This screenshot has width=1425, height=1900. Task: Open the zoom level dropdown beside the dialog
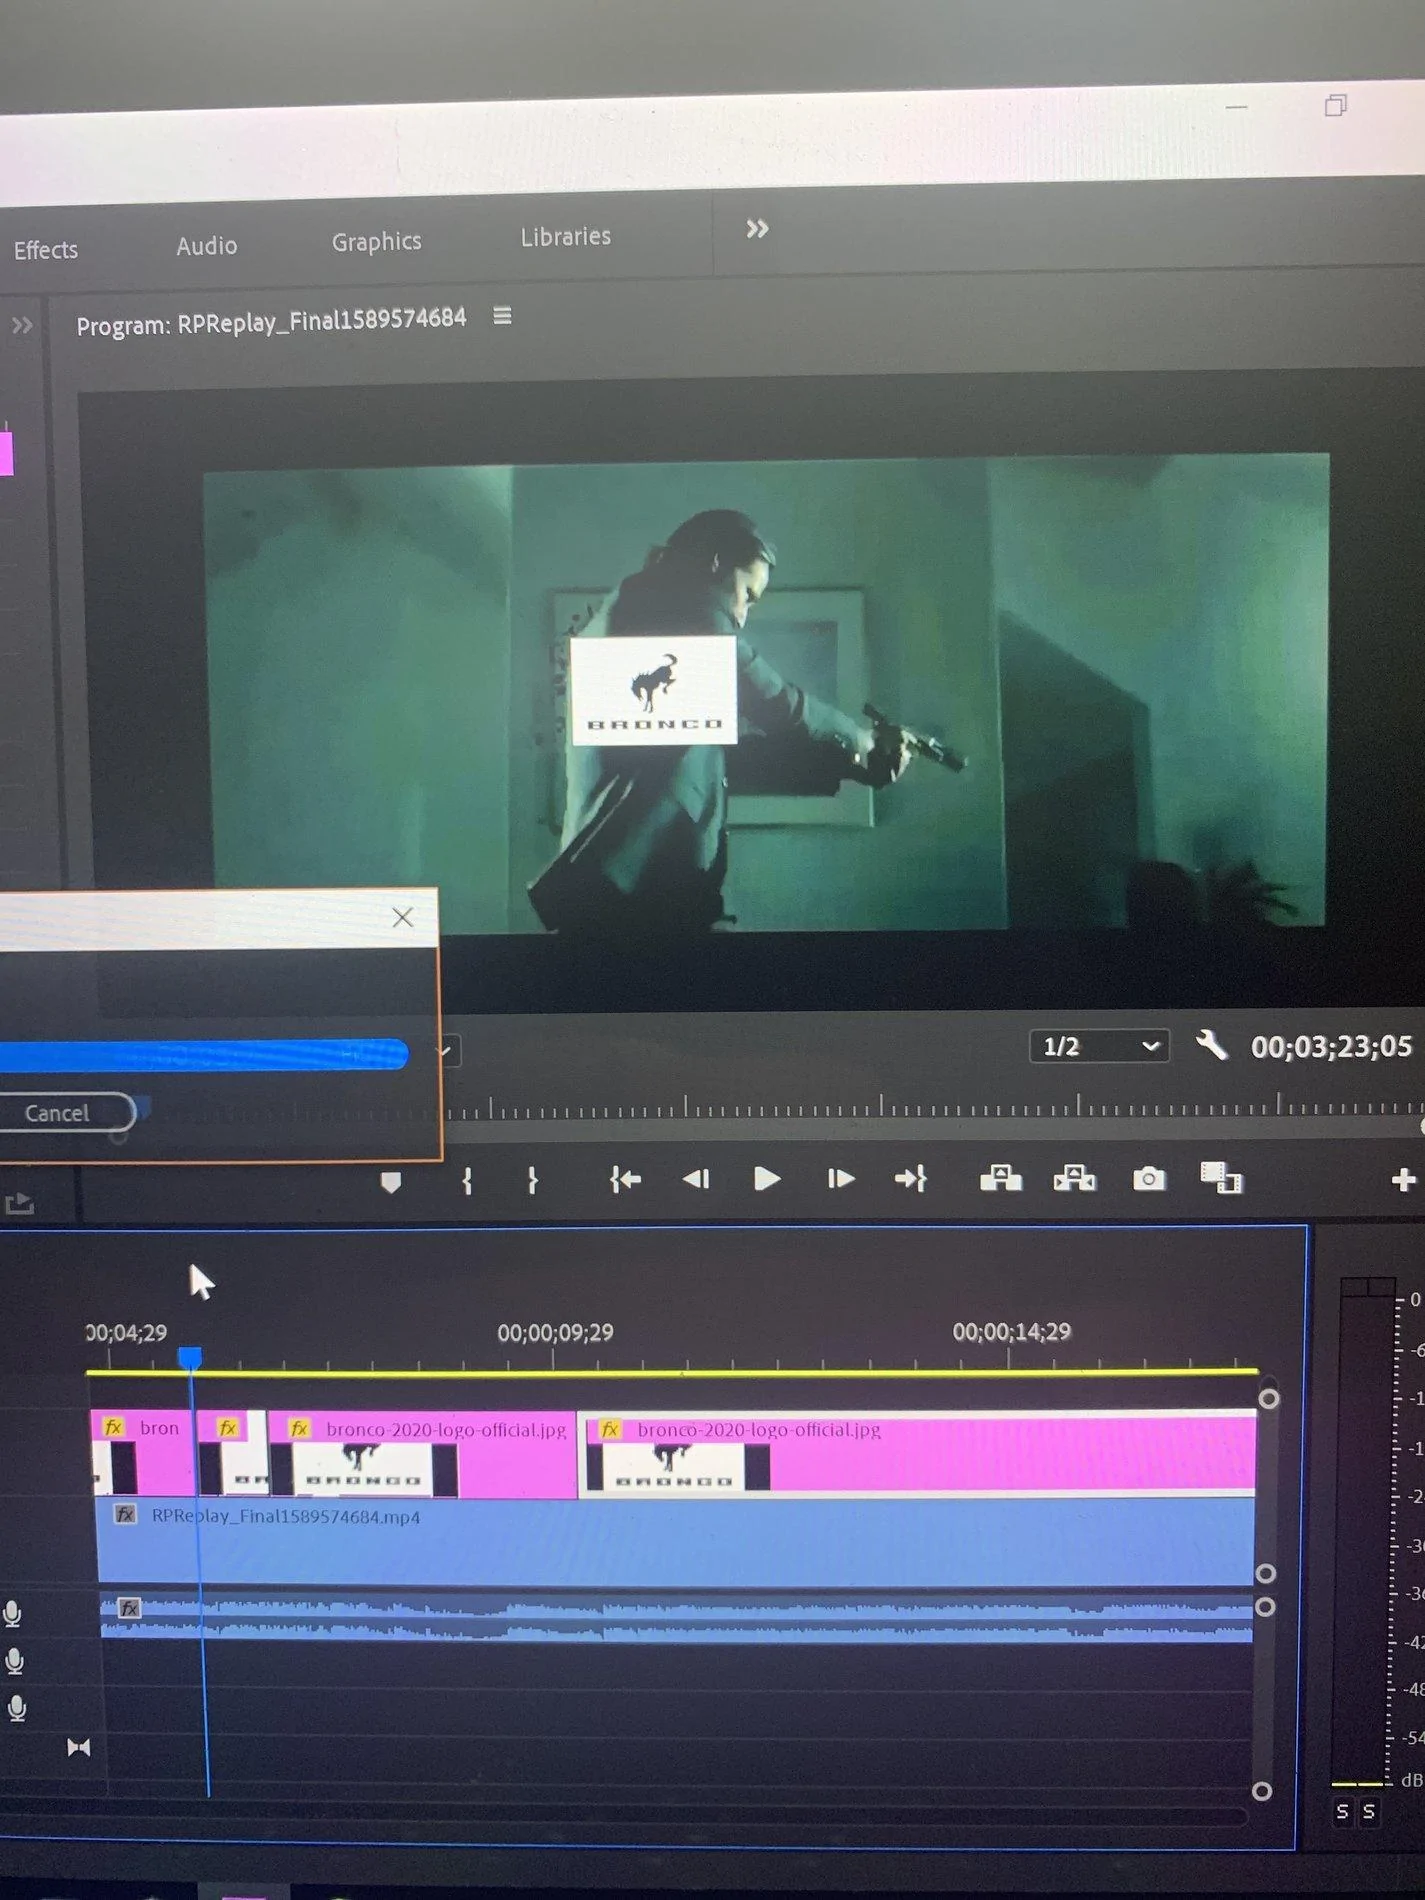(x=447, y=1051)
